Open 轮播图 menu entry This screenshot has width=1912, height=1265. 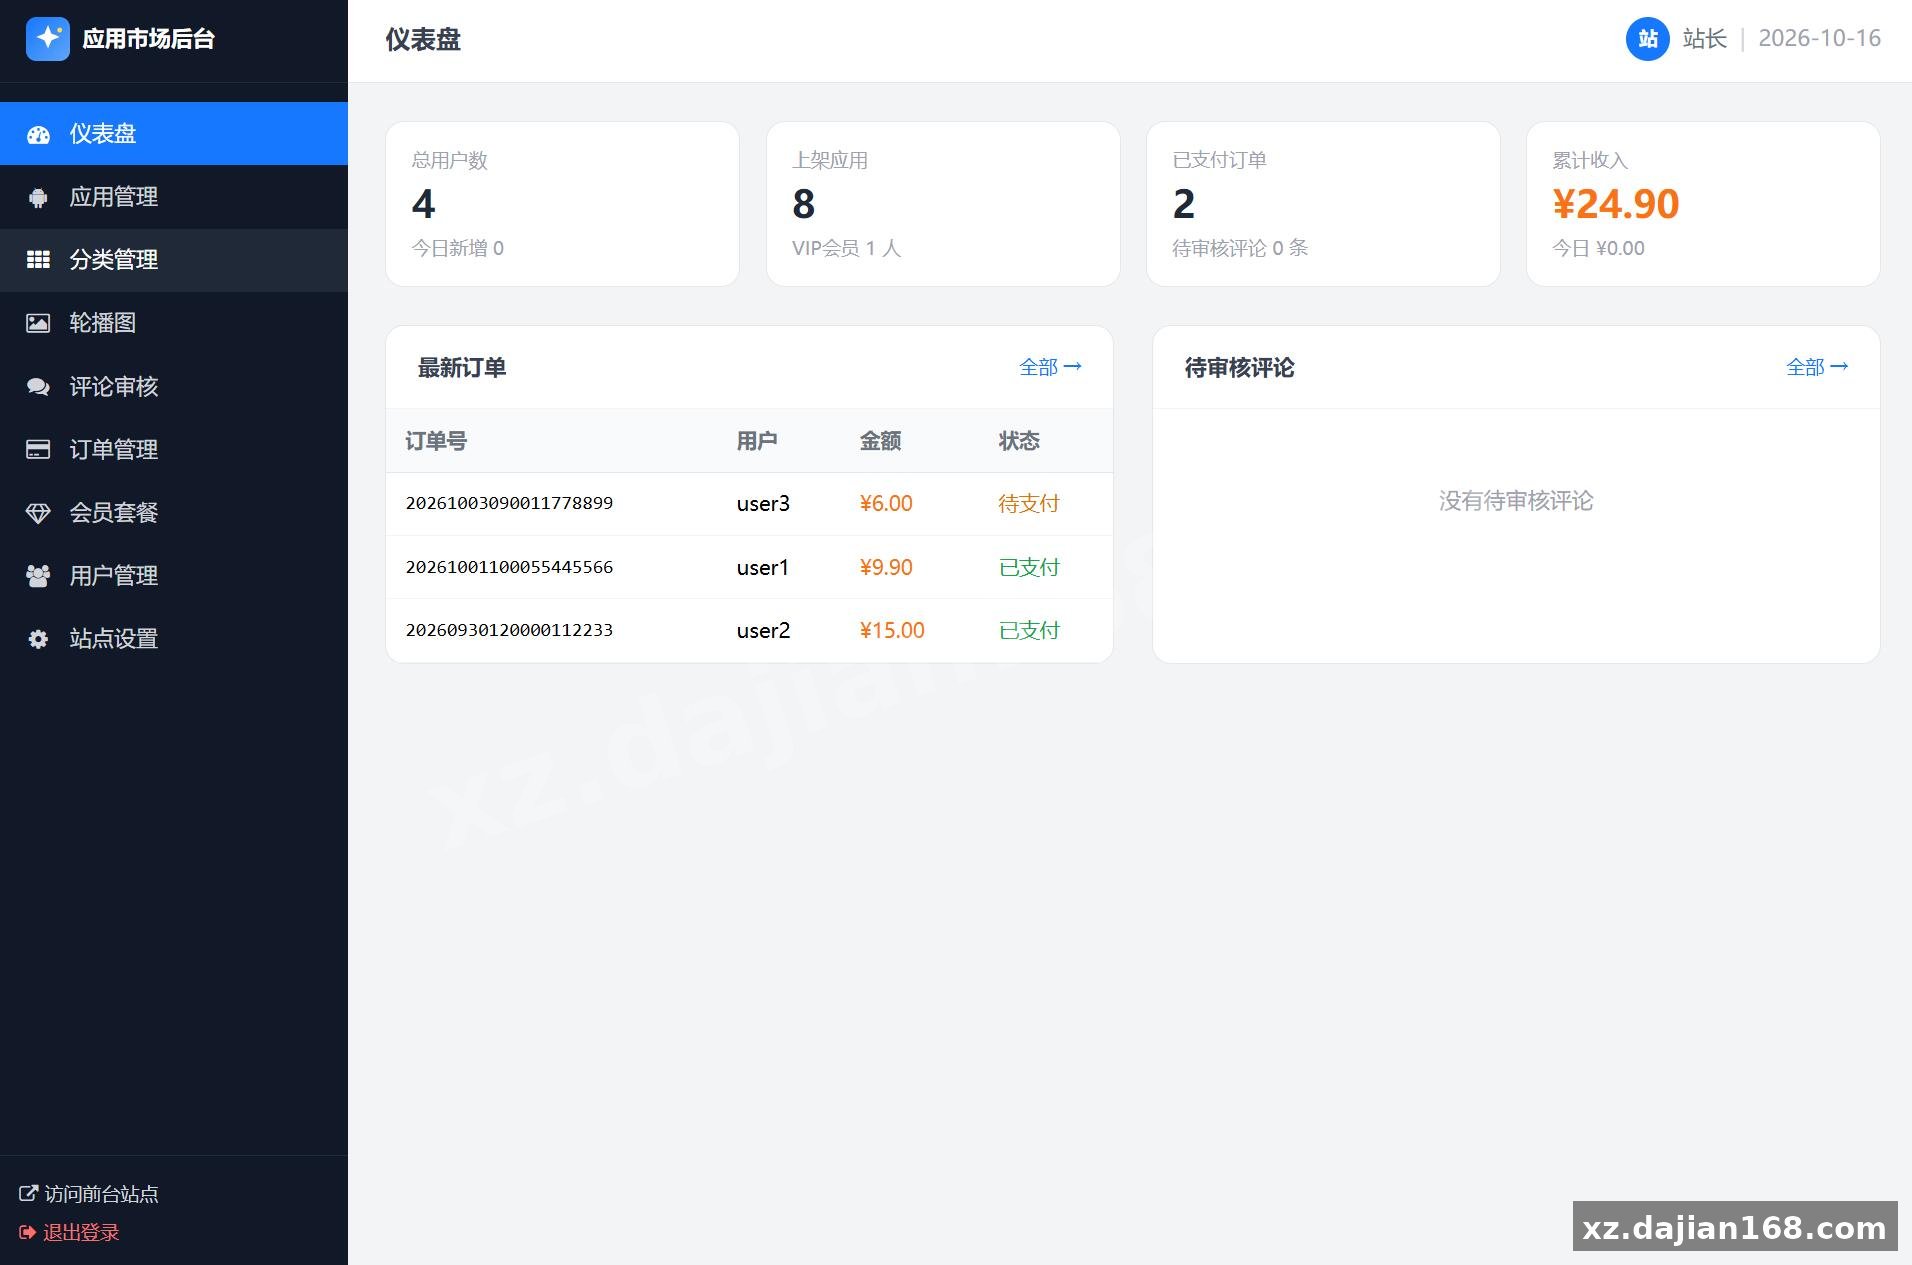(x=174, y=323)
